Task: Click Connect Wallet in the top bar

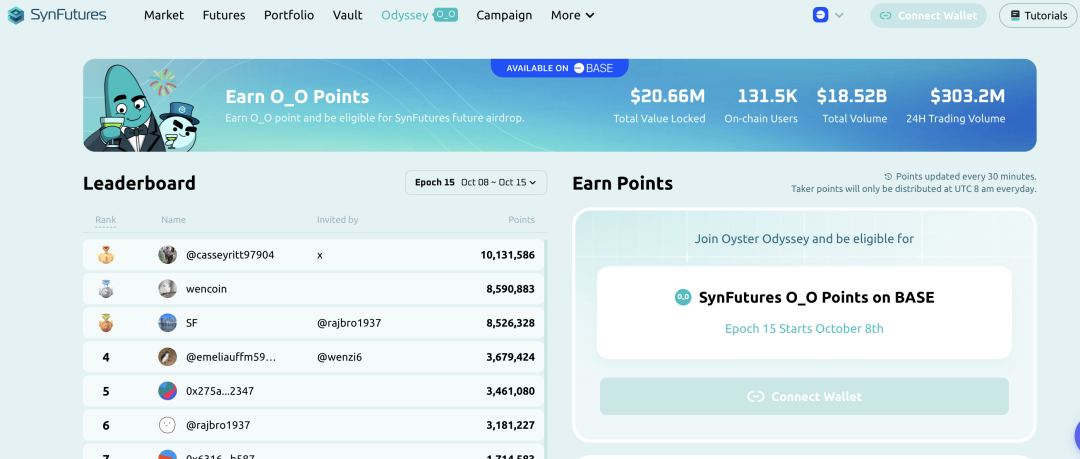Action: [928, 15]
